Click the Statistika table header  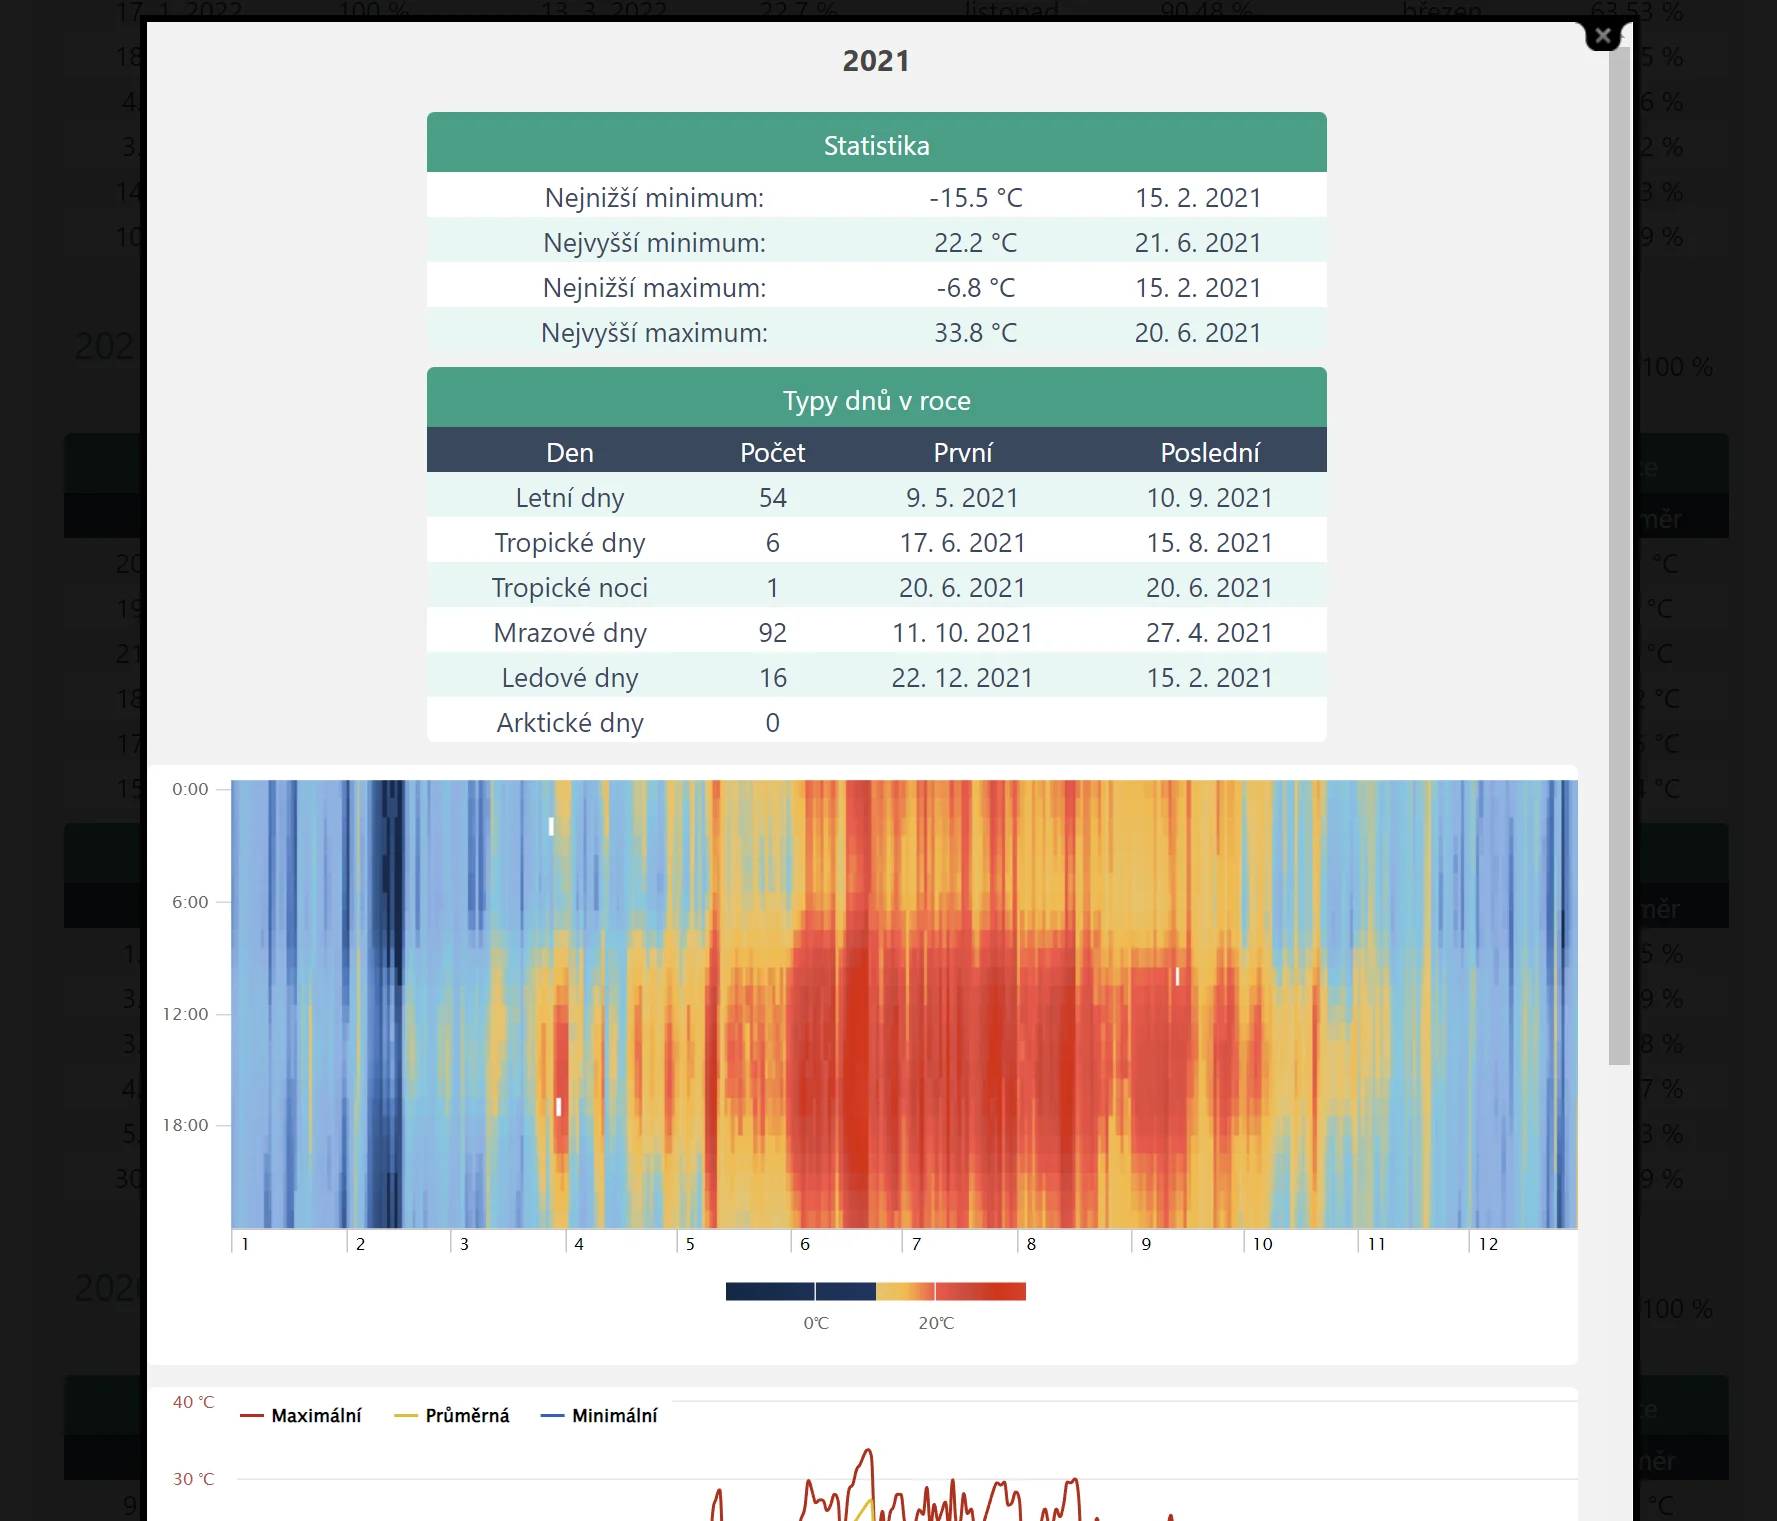[876, 145]
